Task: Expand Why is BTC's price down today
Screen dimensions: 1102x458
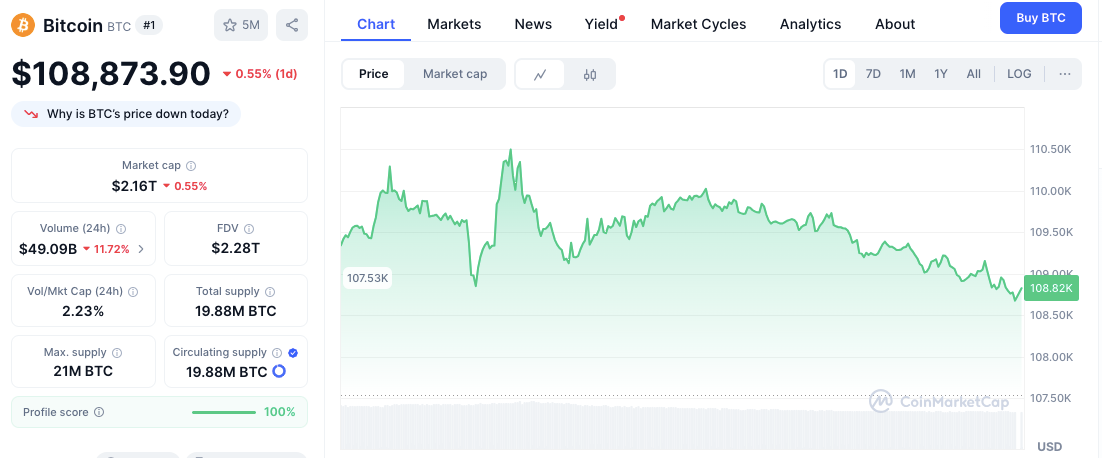Action: point(126,114)
